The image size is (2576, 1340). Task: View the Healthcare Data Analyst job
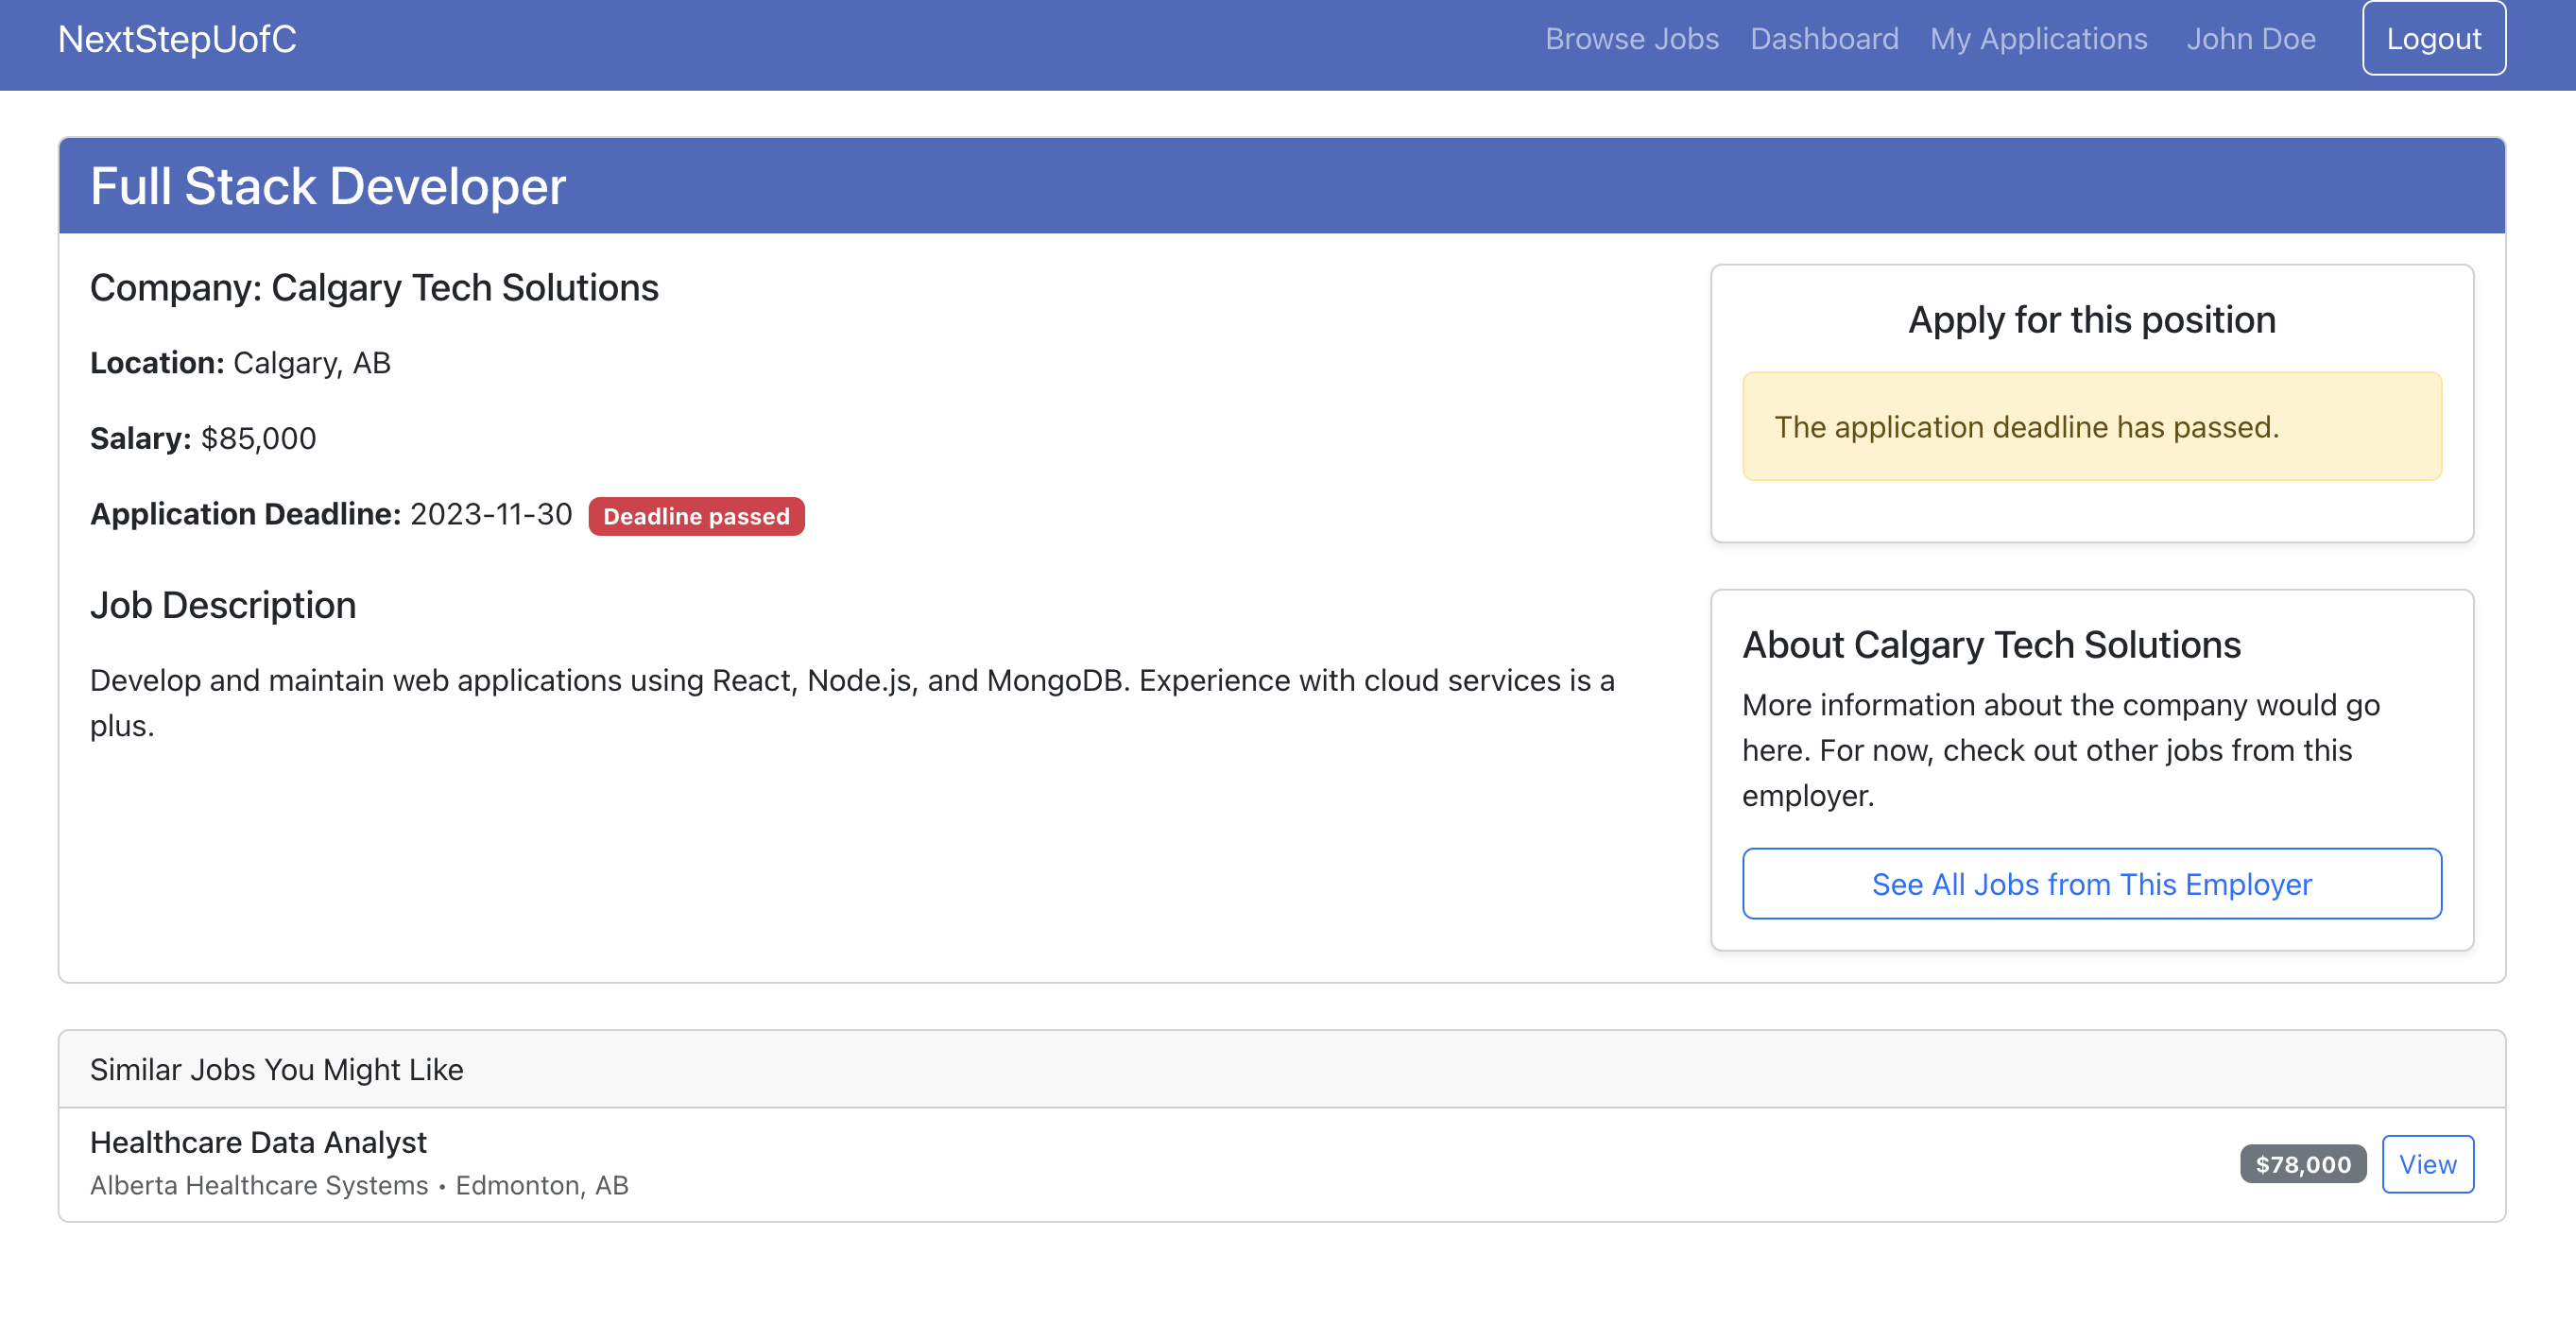[2427, 1164]
